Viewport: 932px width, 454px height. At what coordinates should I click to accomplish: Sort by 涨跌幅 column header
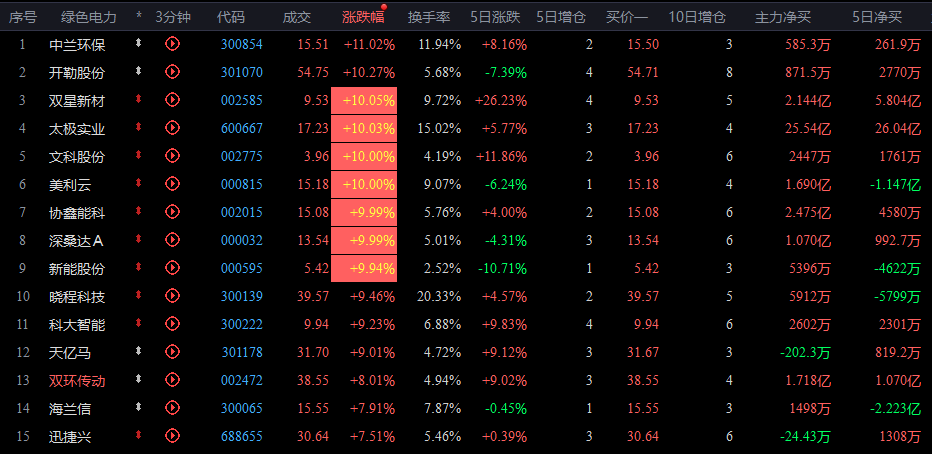click(x=363, y=17)
